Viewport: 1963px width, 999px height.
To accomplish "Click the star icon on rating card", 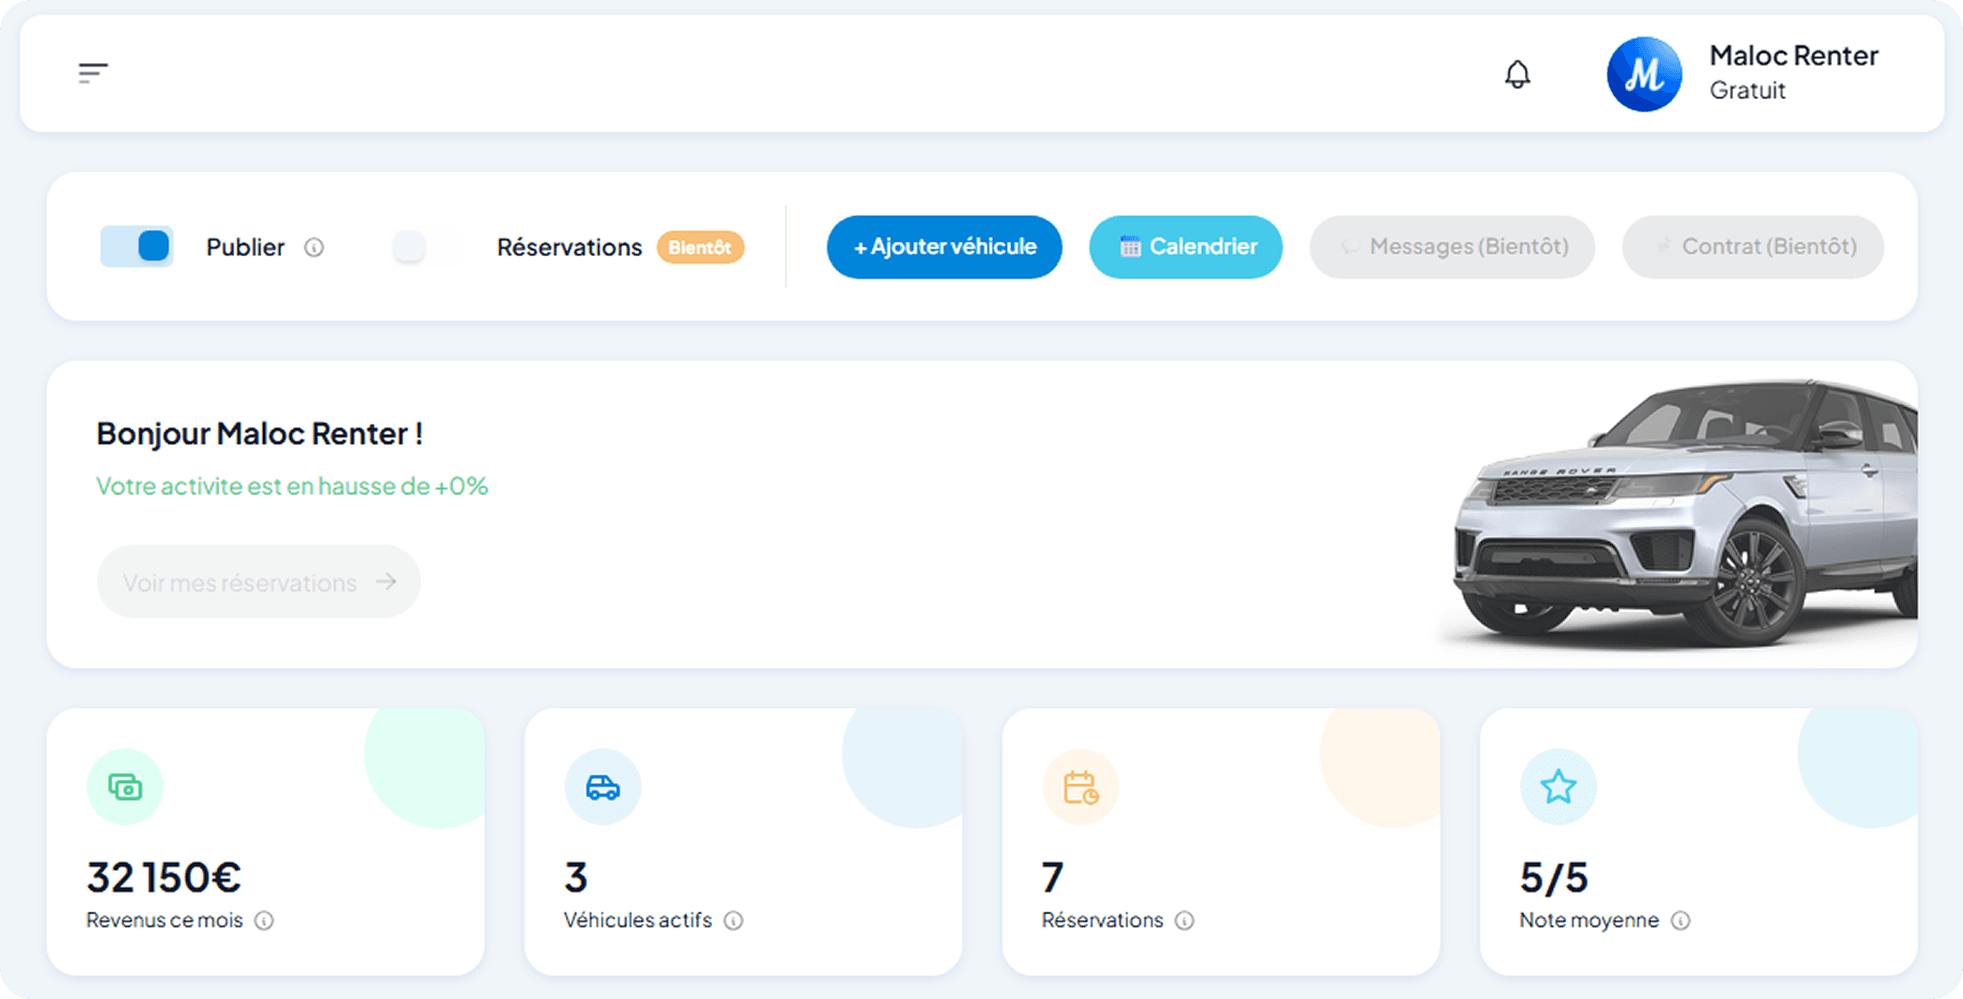I will [x=1557, y=786].
